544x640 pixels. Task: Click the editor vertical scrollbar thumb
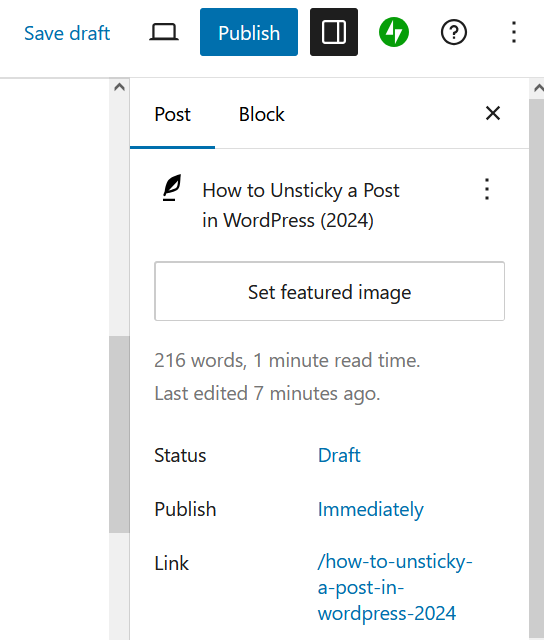coord(119,434)
